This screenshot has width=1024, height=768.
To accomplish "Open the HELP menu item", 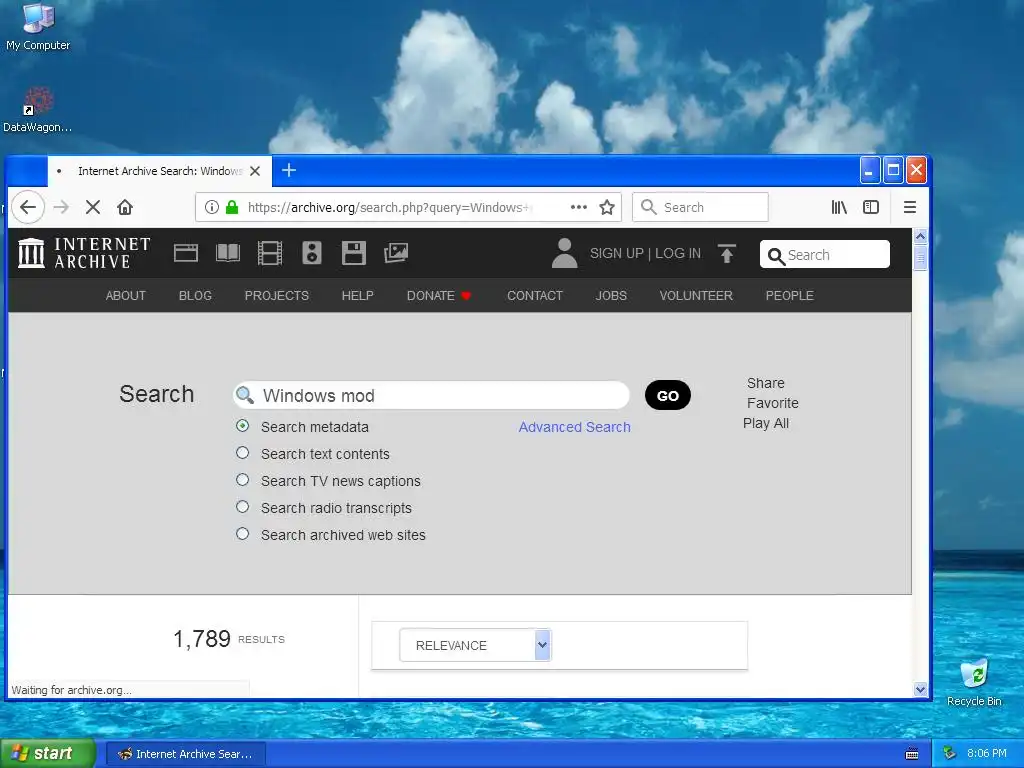I will [358, 296].
